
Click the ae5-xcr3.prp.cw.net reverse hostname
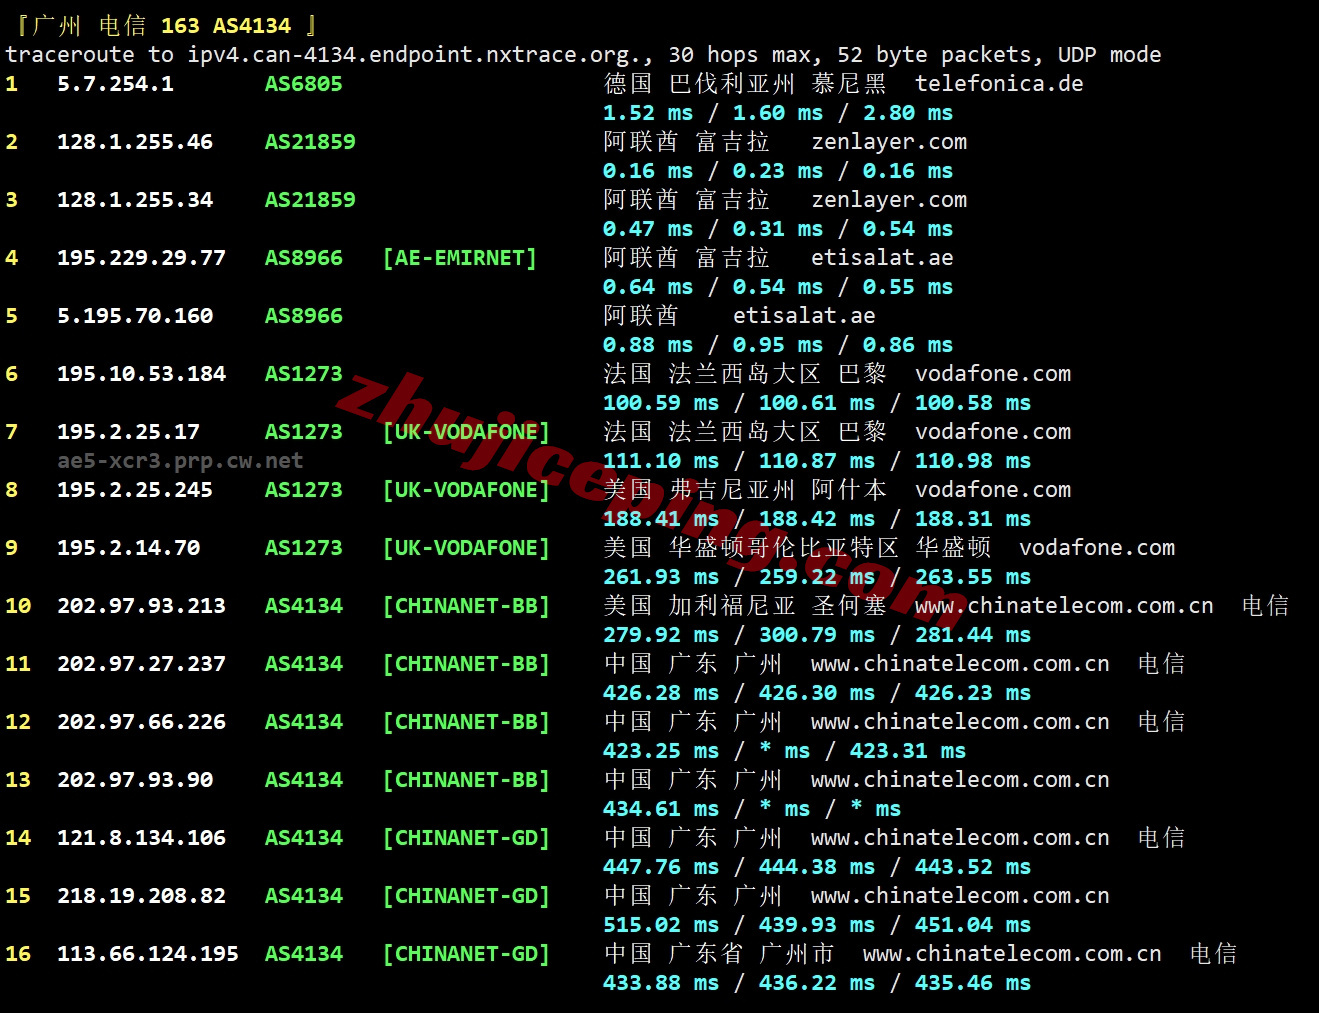click(180, 461)
